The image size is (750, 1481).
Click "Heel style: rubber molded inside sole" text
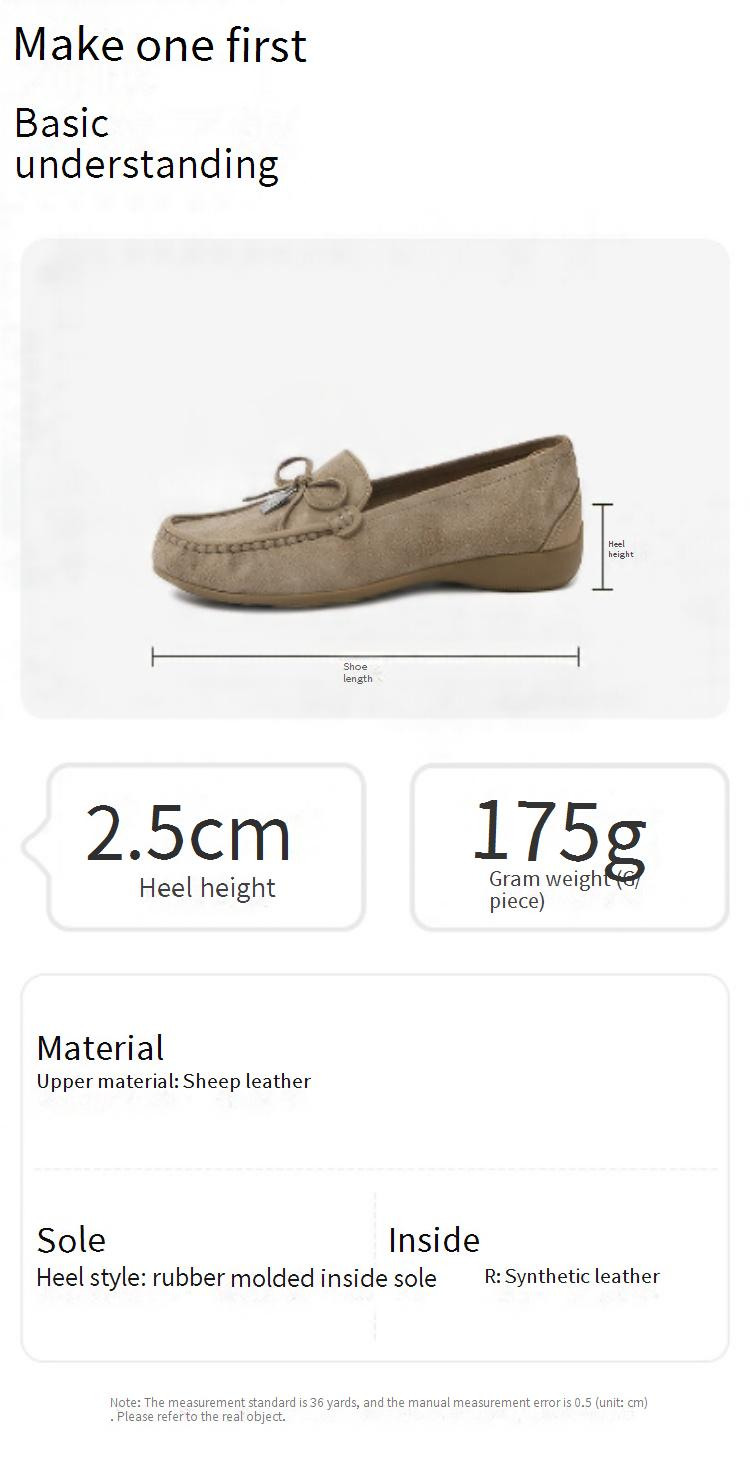(x=236, y=1278)
